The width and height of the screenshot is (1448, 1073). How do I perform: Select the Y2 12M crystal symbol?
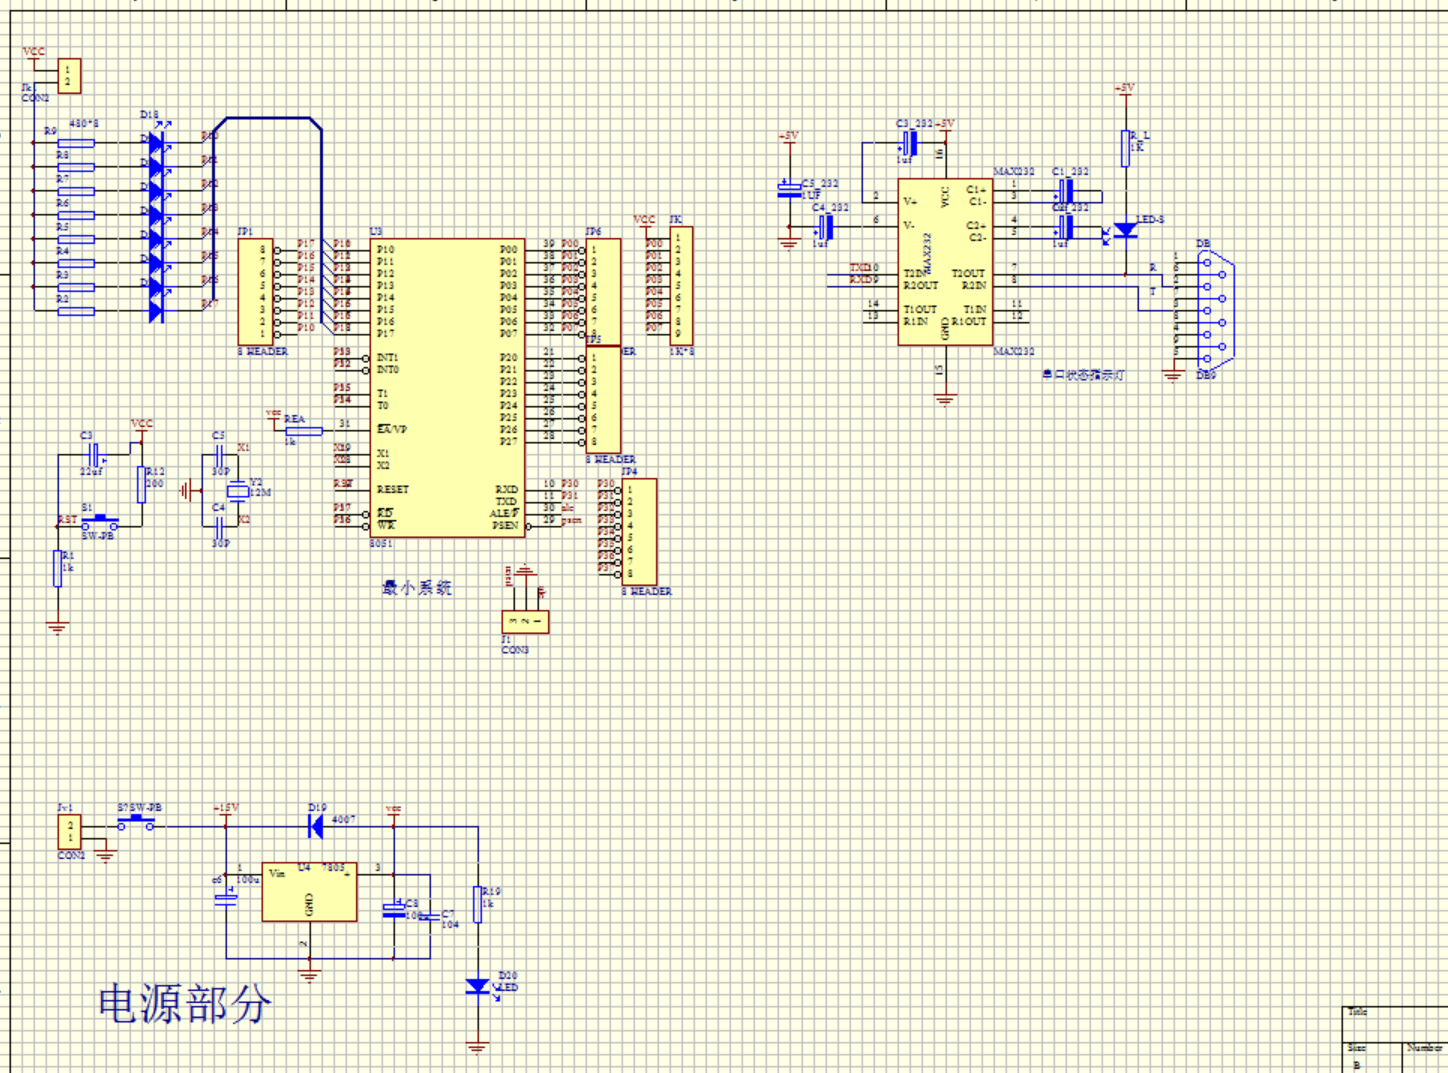(237, 491)
